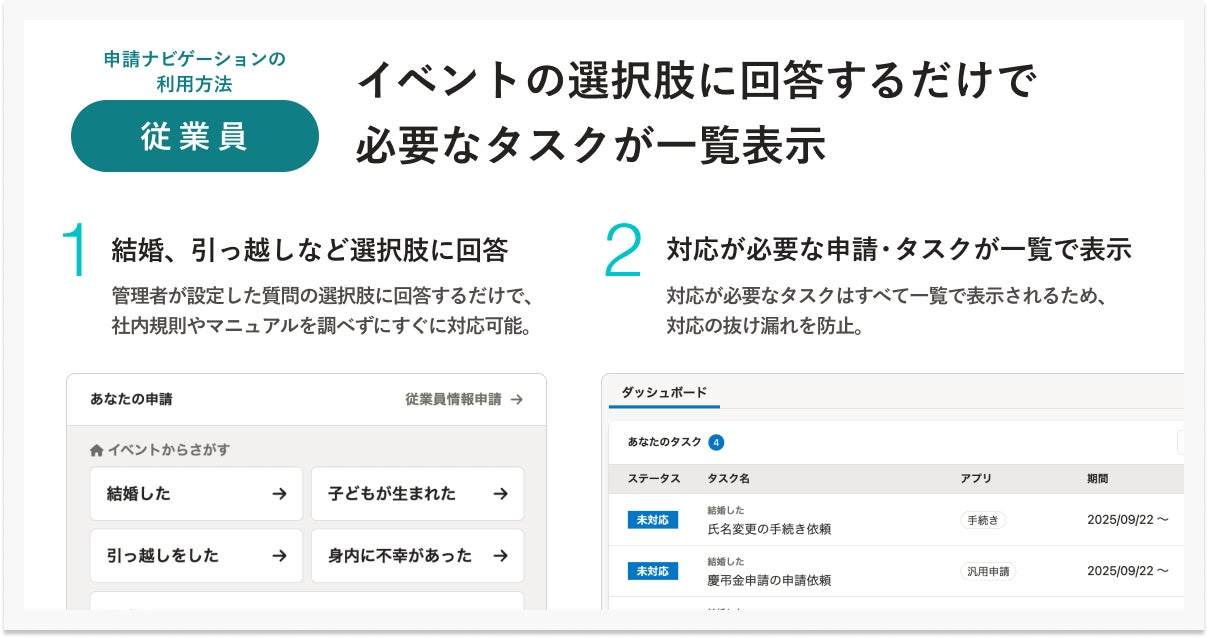Click the 従業員 teal pill button
The height and width of the screenshot is (638, 1208).
coord(194,137)
